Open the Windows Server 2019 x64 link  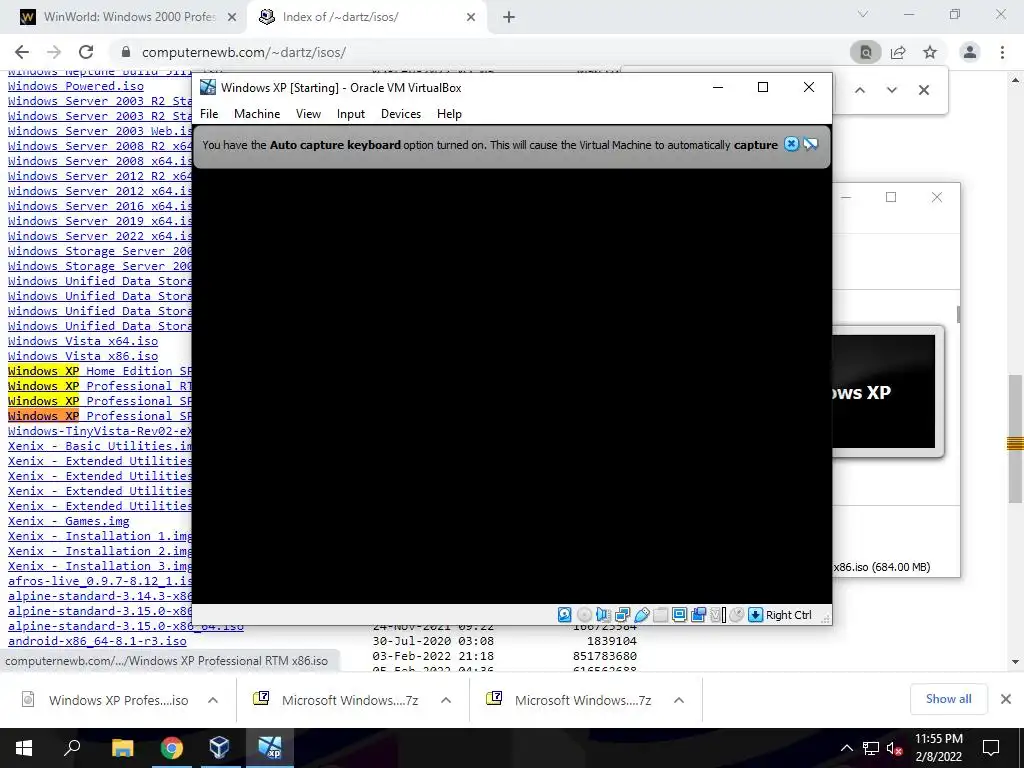coord(100,221)
